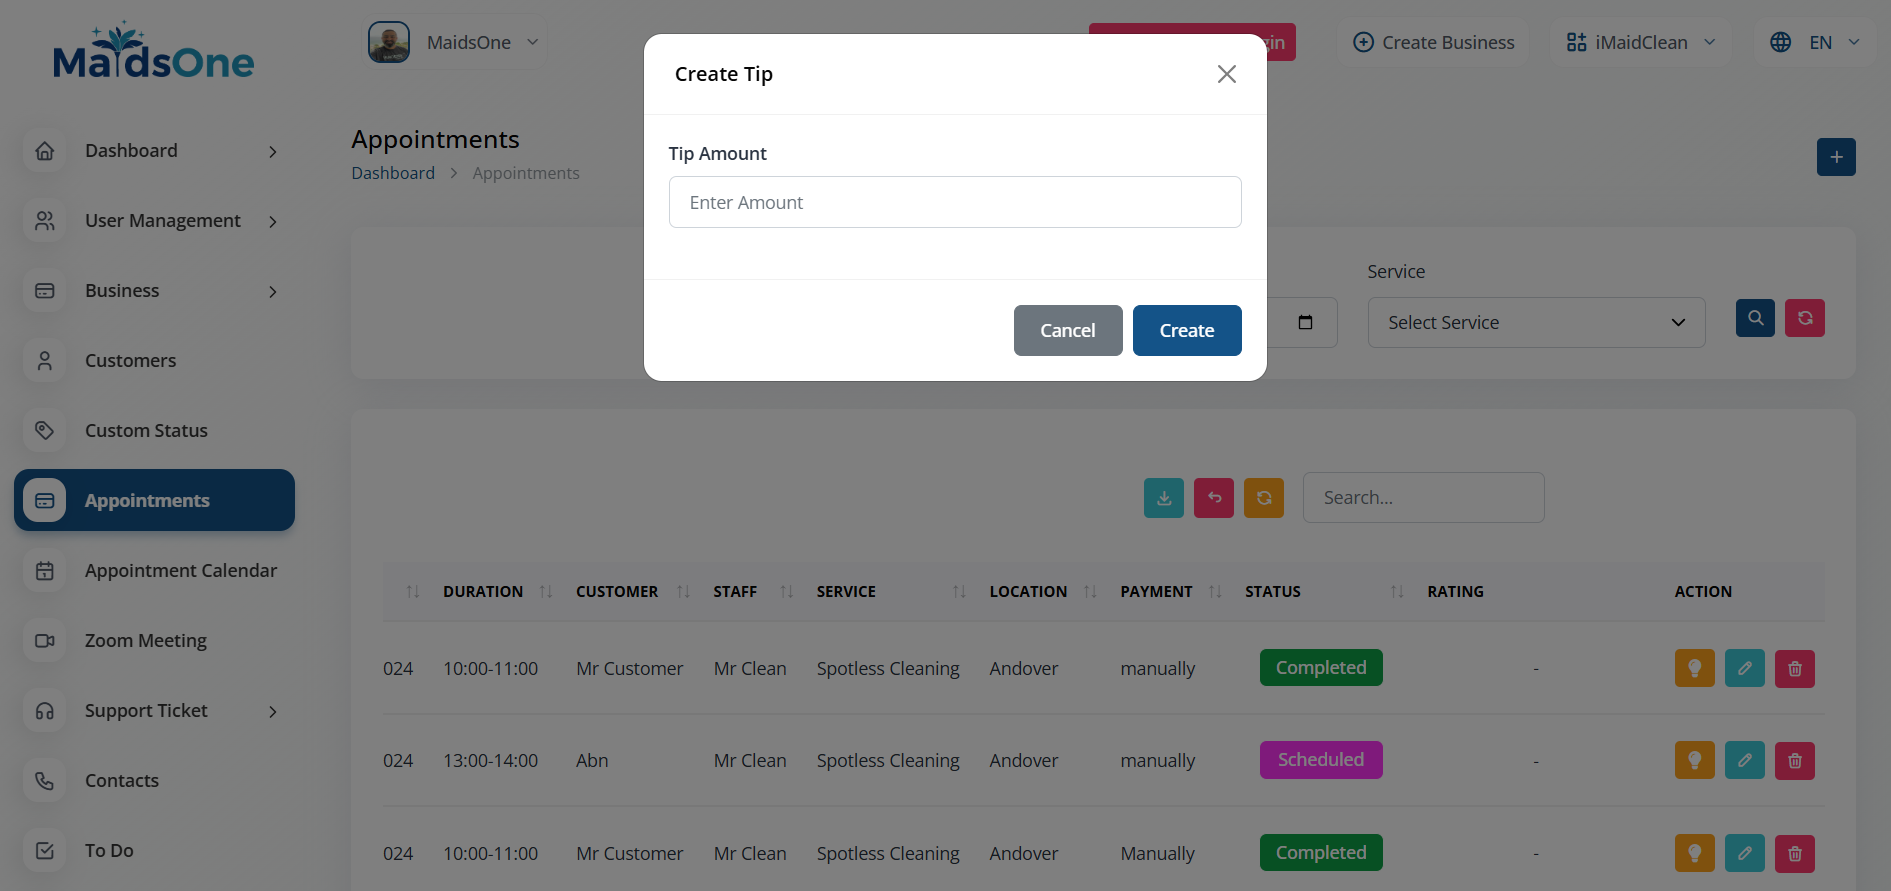1891x891 pixels.
Task: Click the delete trash icon for Abn's appointment
Action: click(1794, 761)
